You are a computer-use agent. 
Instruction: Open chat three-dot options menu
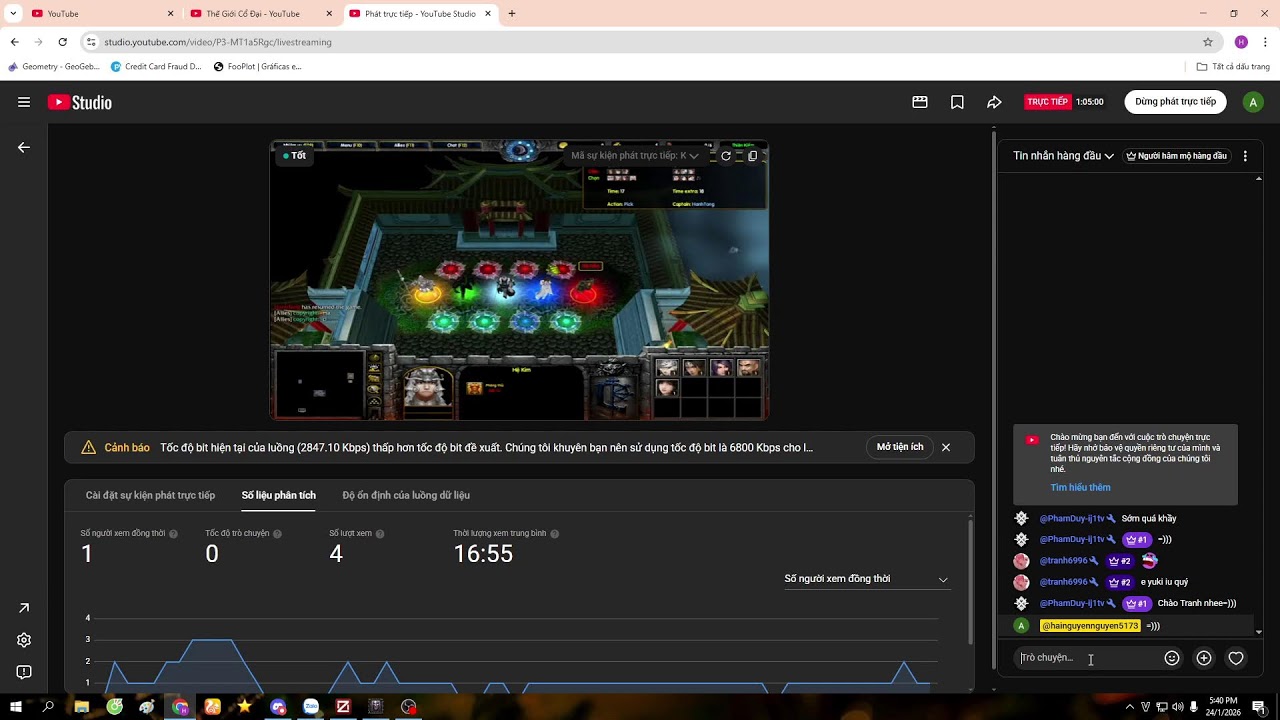[x=1245, y=156]
